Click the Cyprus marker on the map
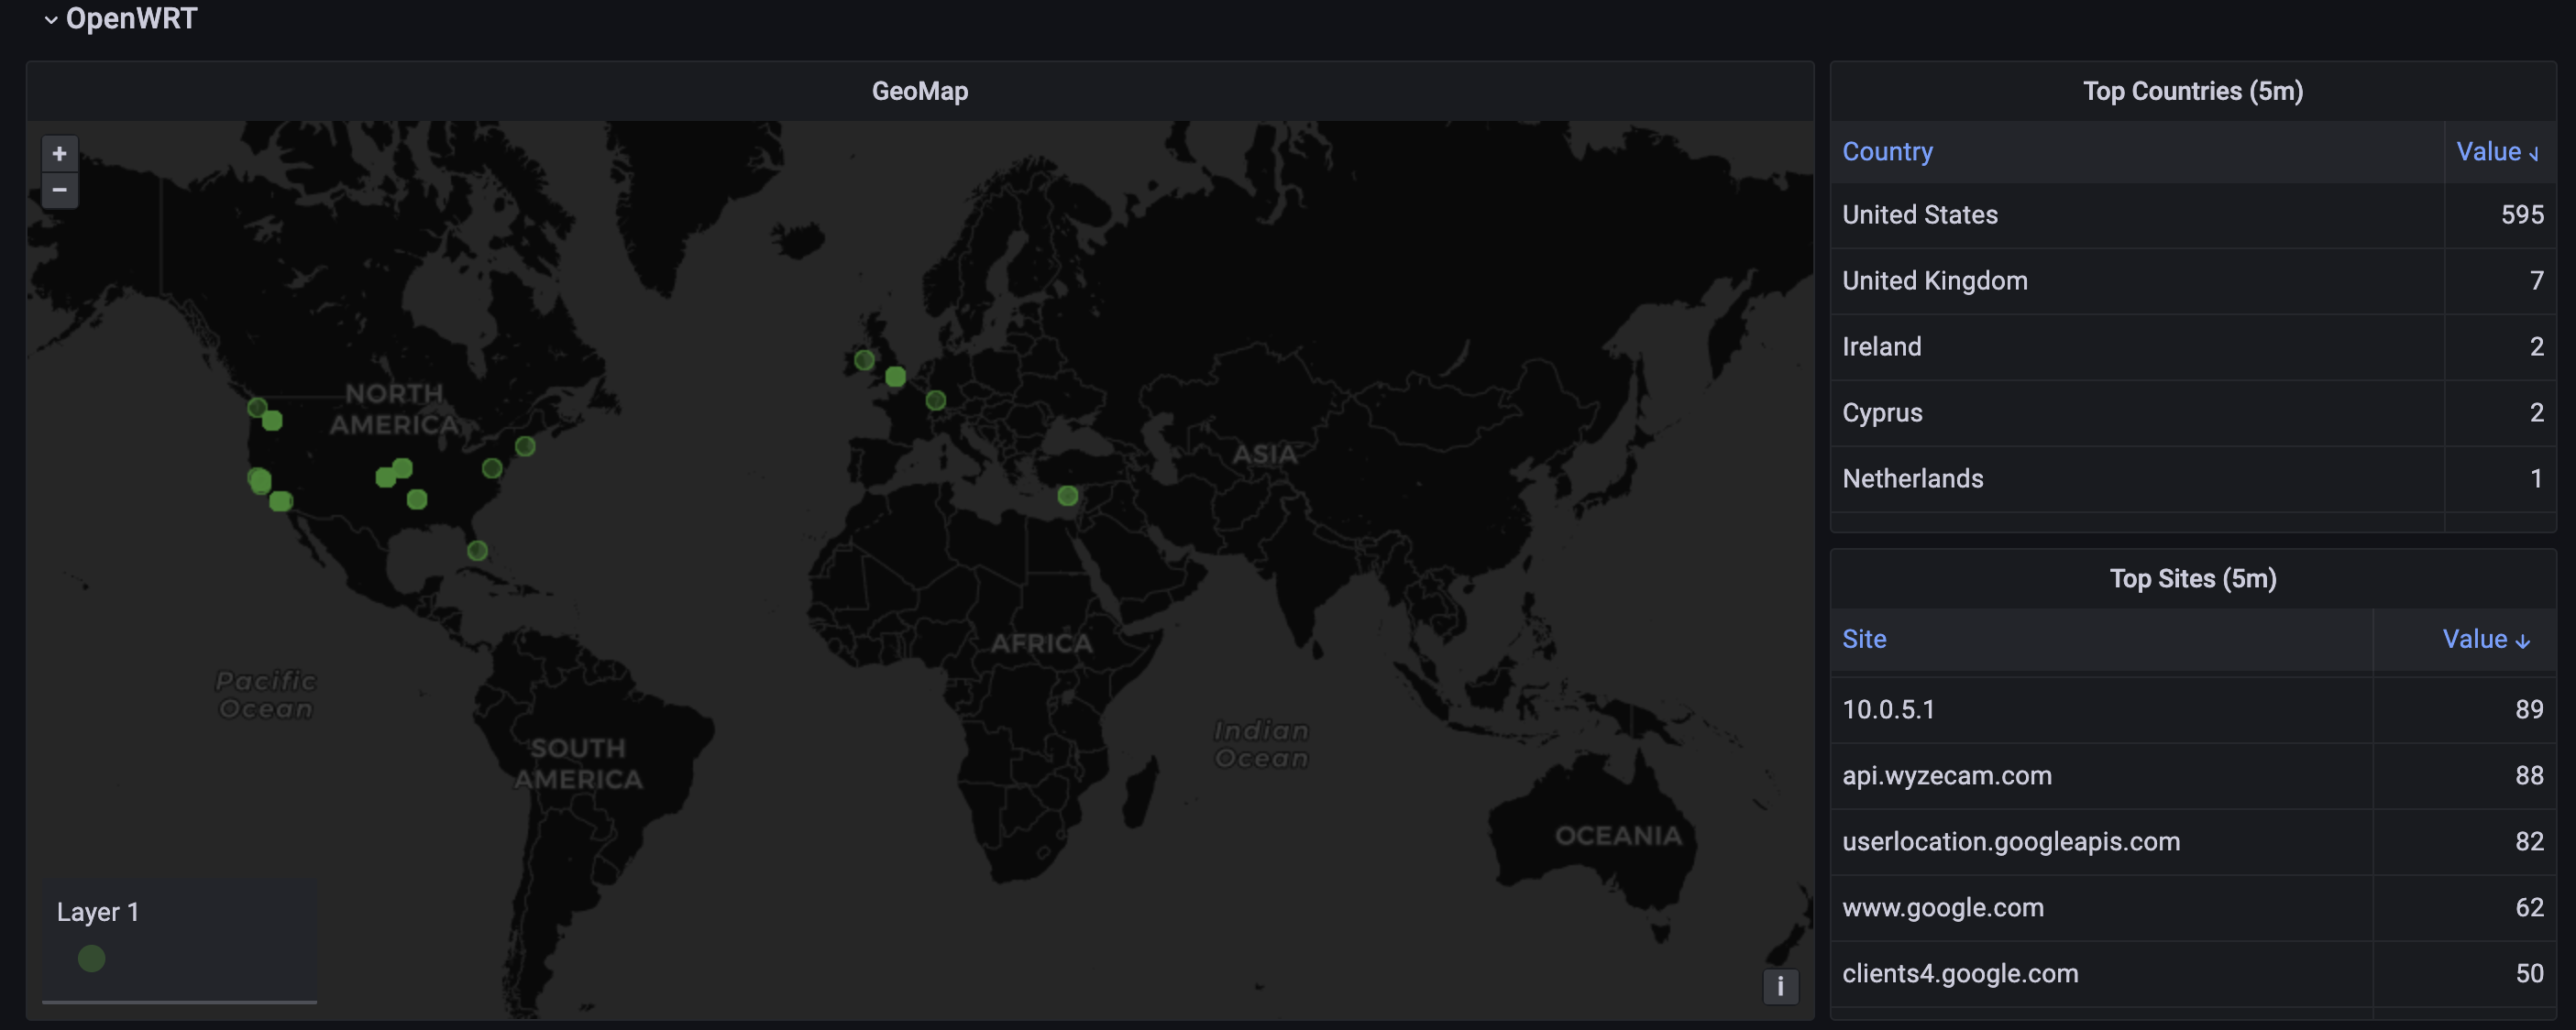Image resolution: width=2576 pixels, height=1030 pixels. click(x=1068, y=496)
